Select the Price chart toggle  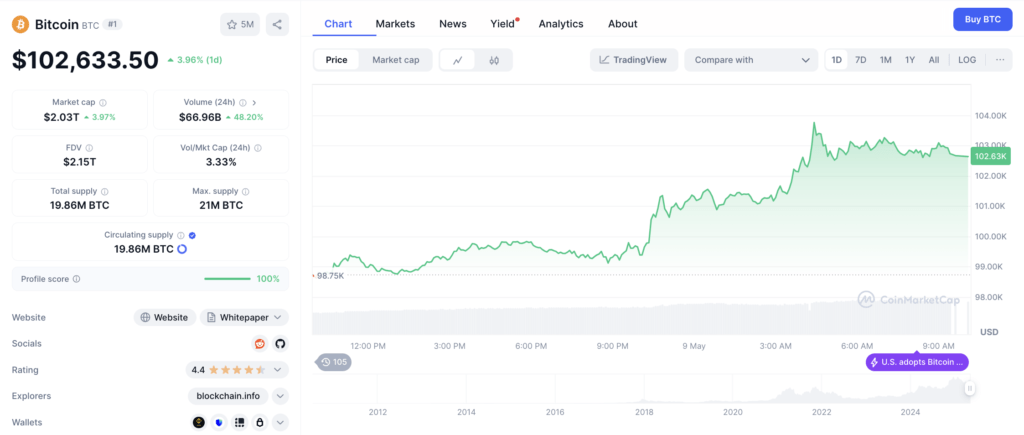pos(337,60)
